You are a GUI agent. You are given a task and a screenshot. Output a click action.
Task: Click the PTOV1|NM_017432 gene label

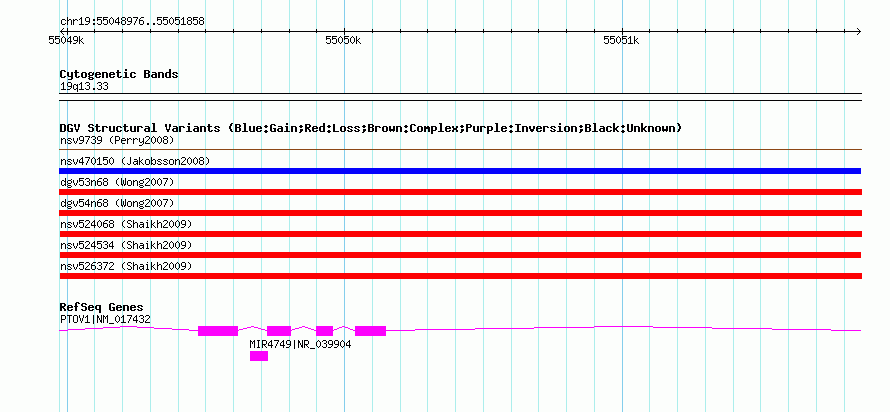106,319
